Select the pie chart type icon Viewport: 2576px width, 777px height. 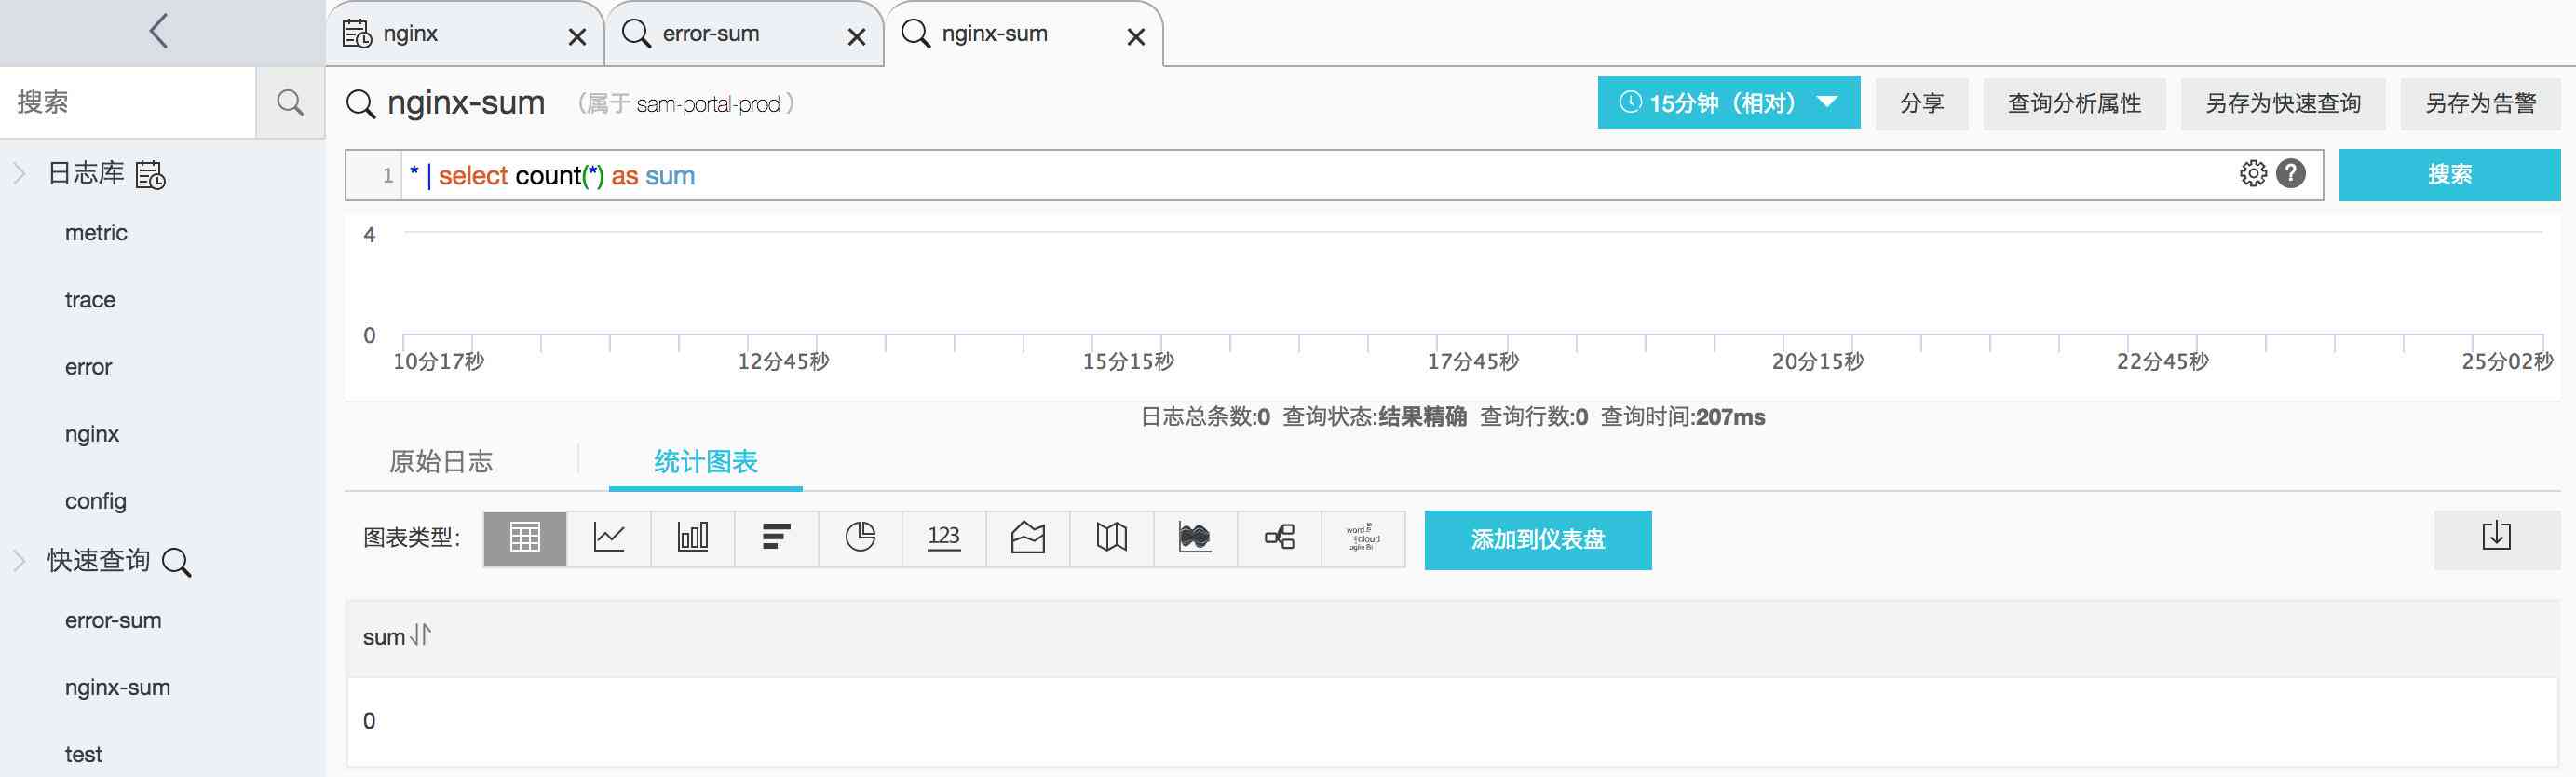(860, 538)
